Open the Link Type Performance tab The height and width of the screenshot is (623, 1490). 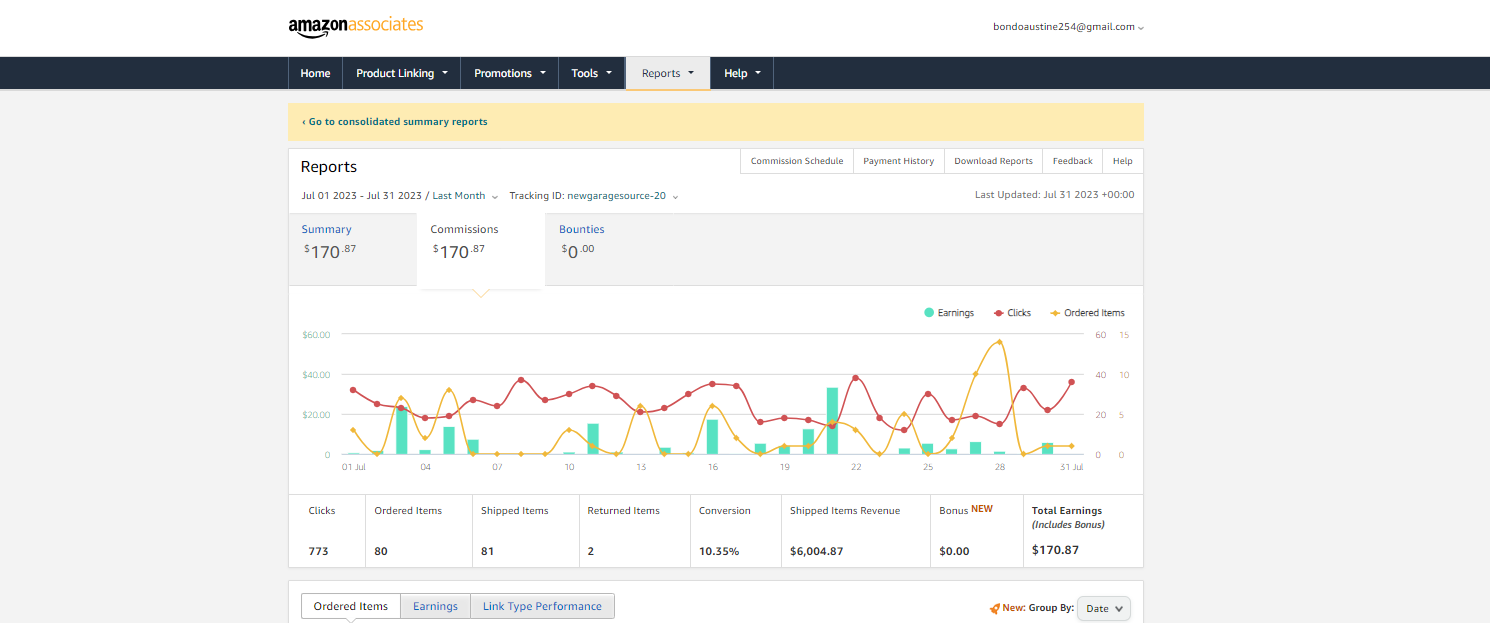pyautogui.click(x=542, y=606)
